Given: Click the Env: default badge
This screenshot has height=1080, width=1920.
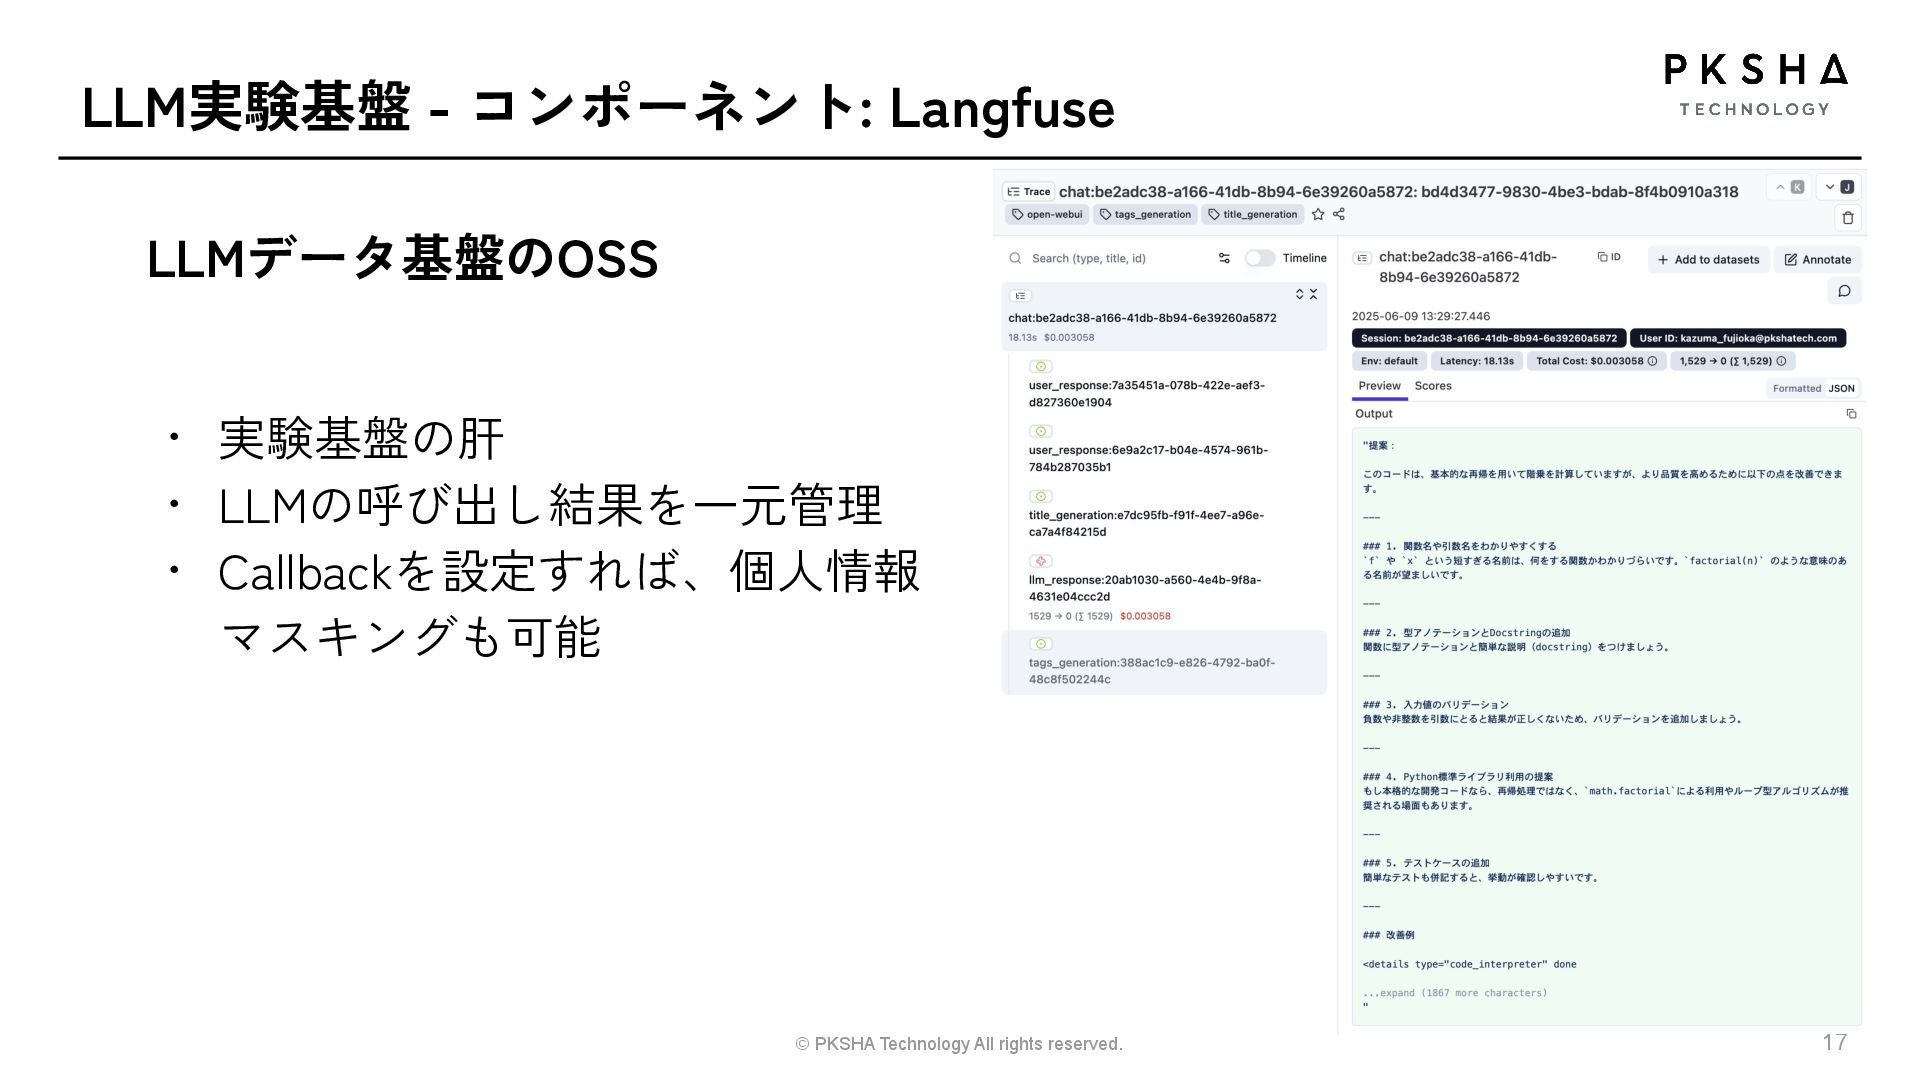Looking at the screenshot, I should tap(1389, 361).
